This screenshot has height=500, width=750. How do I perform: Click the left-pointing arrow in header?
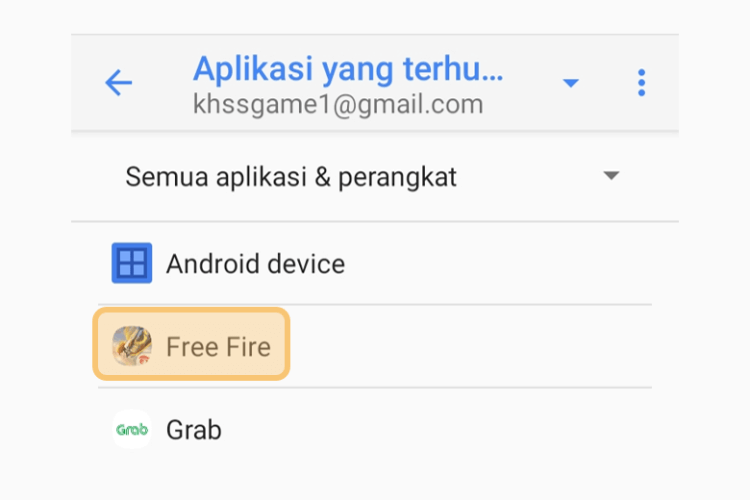click(x=119, y=83)
